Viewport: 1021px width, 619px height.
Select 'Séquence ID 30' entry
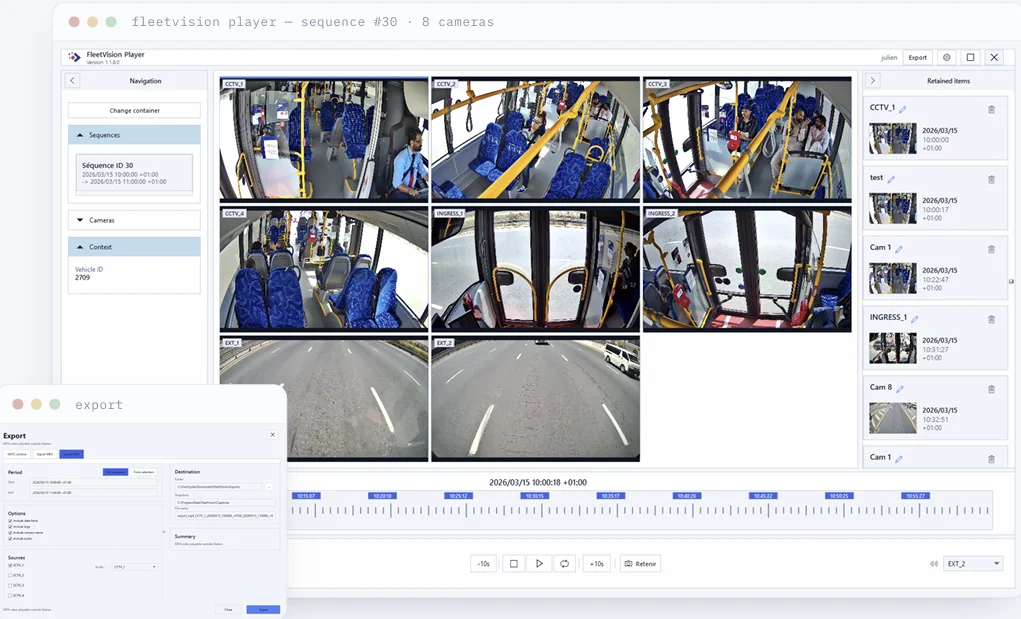tap(134, 172)
